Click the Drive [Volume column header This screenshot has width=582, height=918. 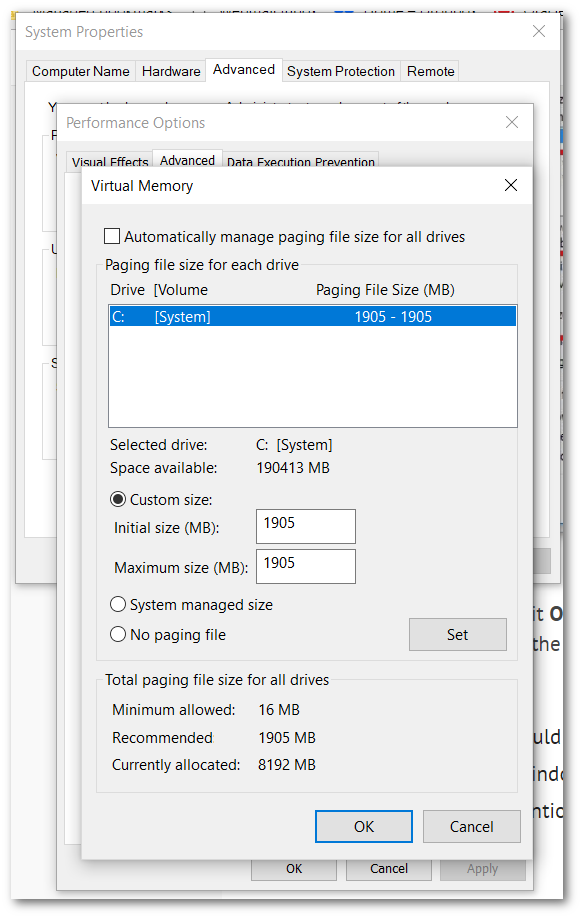[x=159, y=290]
